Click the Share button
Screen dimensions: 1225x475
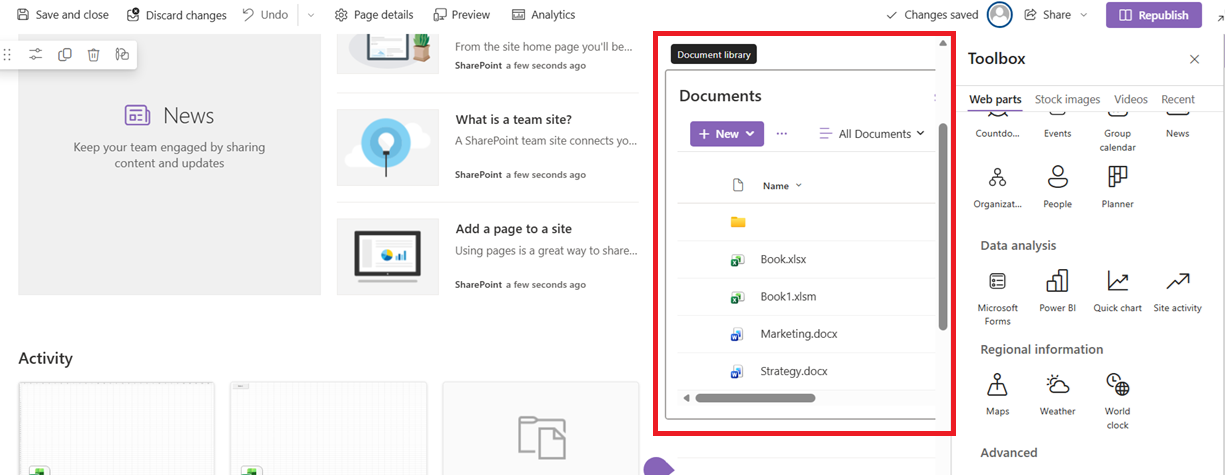coord(1048,15)
